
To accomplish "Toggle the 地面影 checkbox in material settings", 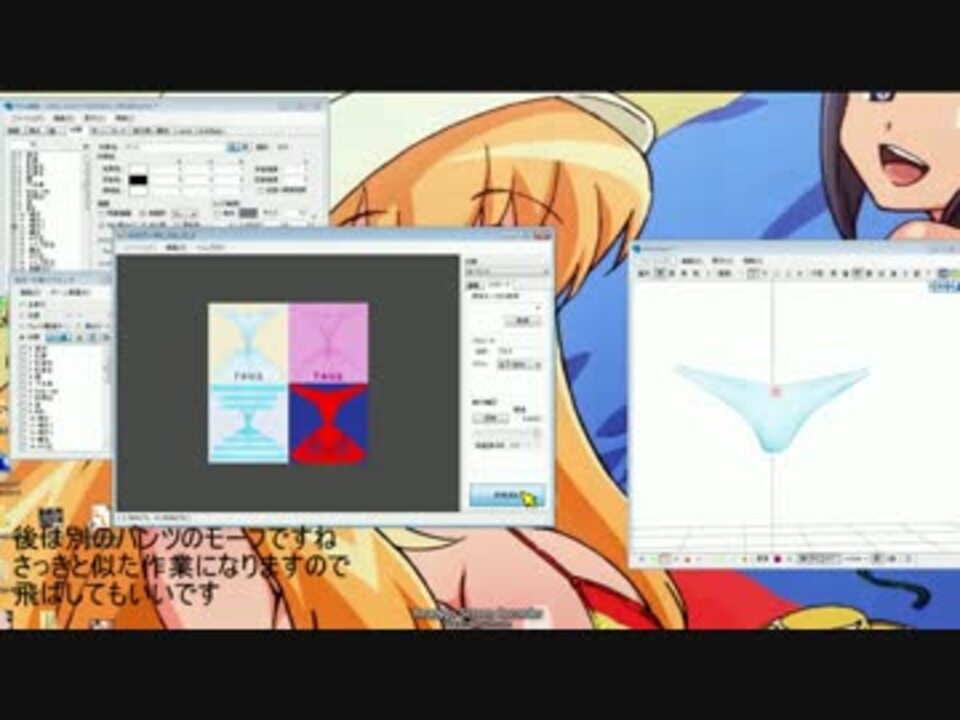I will pos(152,213).
